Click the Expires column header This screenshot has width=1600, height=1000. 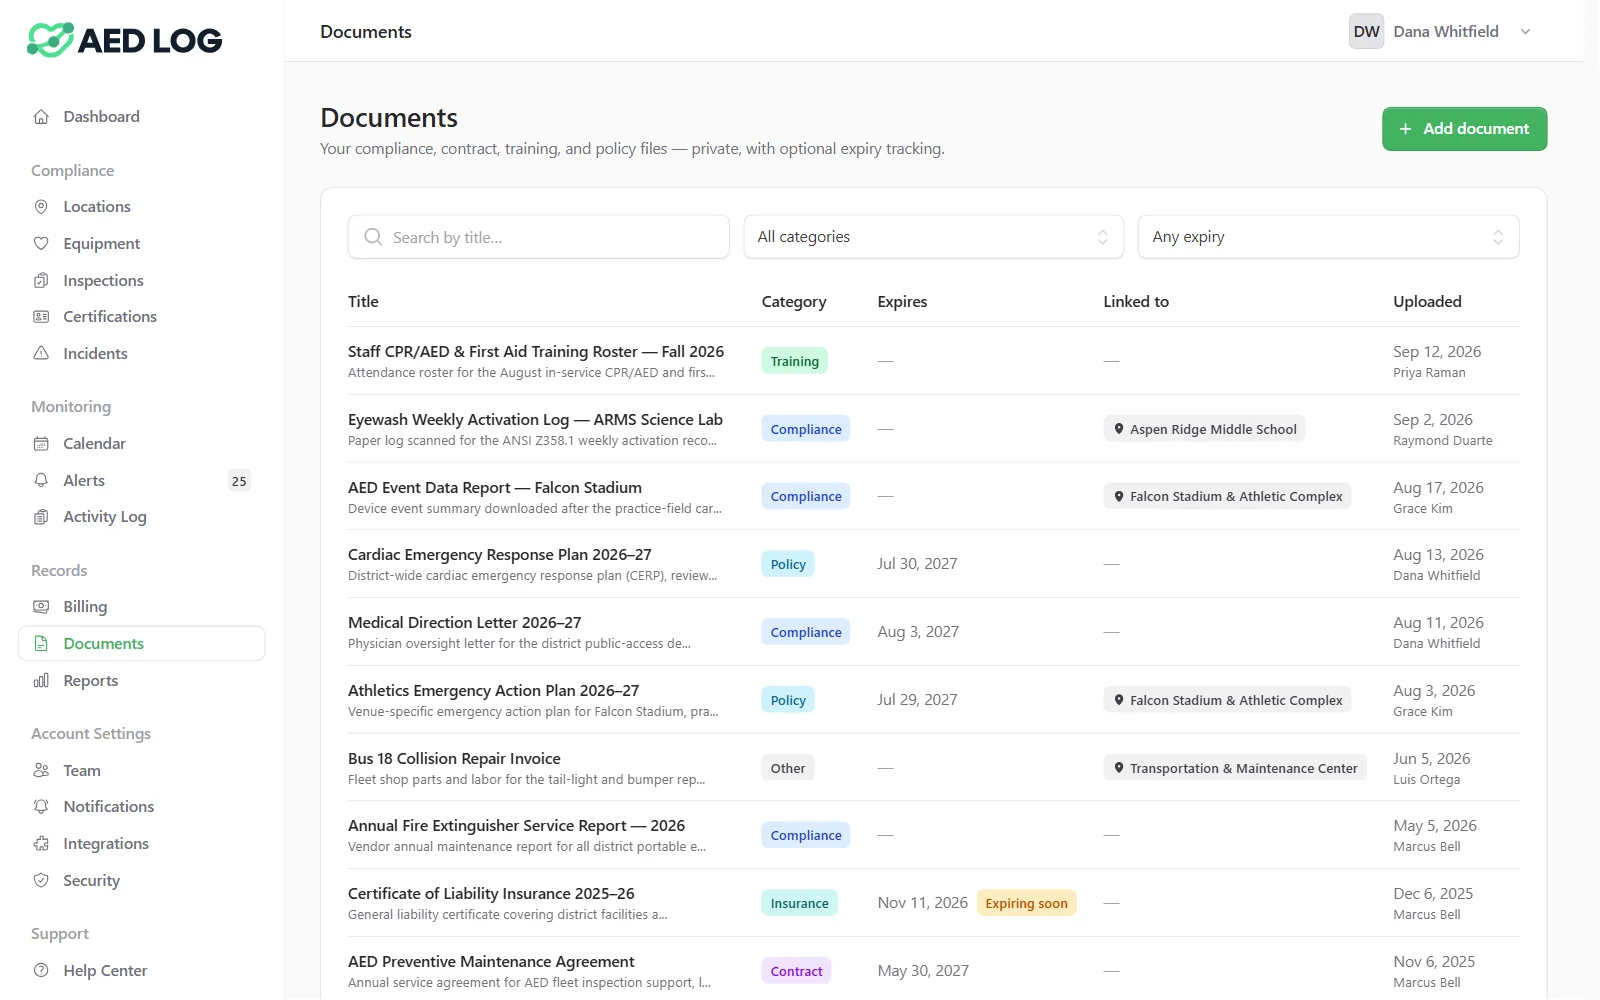[902, 302]
